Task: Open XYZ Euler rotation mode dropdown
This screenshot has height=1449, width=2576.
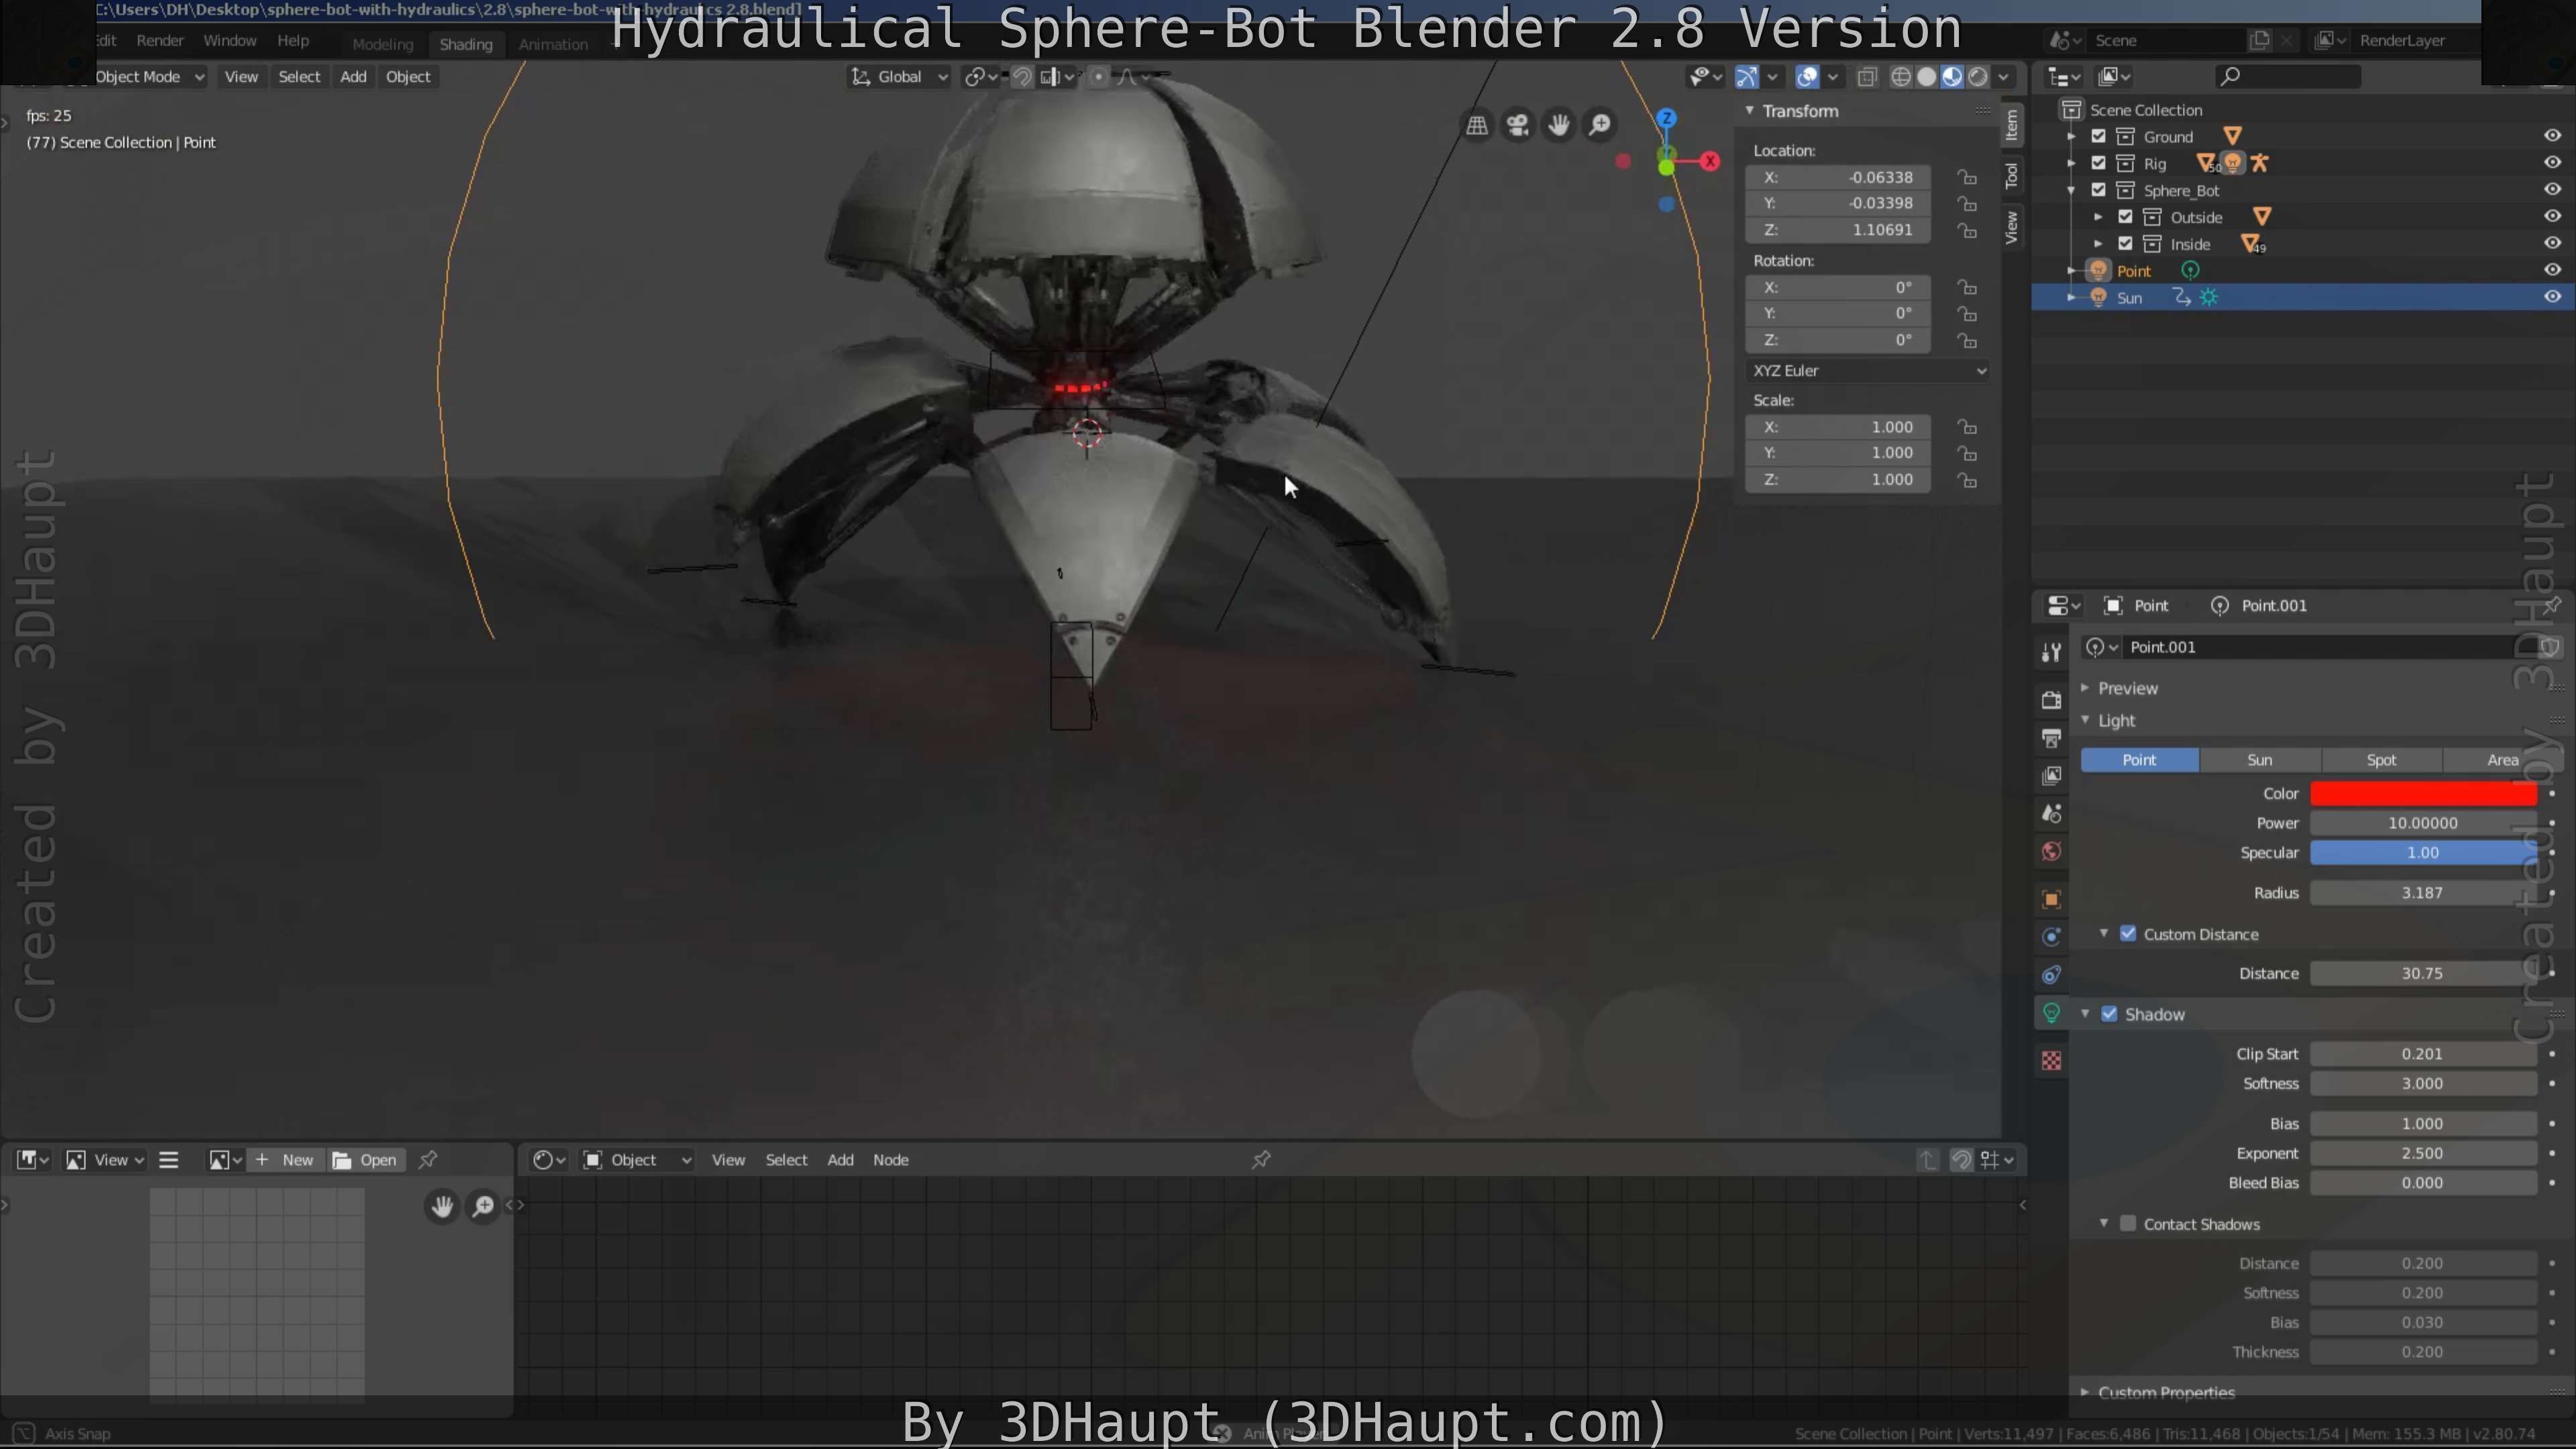Action: pyautogui.click(x=1867, y=370)
